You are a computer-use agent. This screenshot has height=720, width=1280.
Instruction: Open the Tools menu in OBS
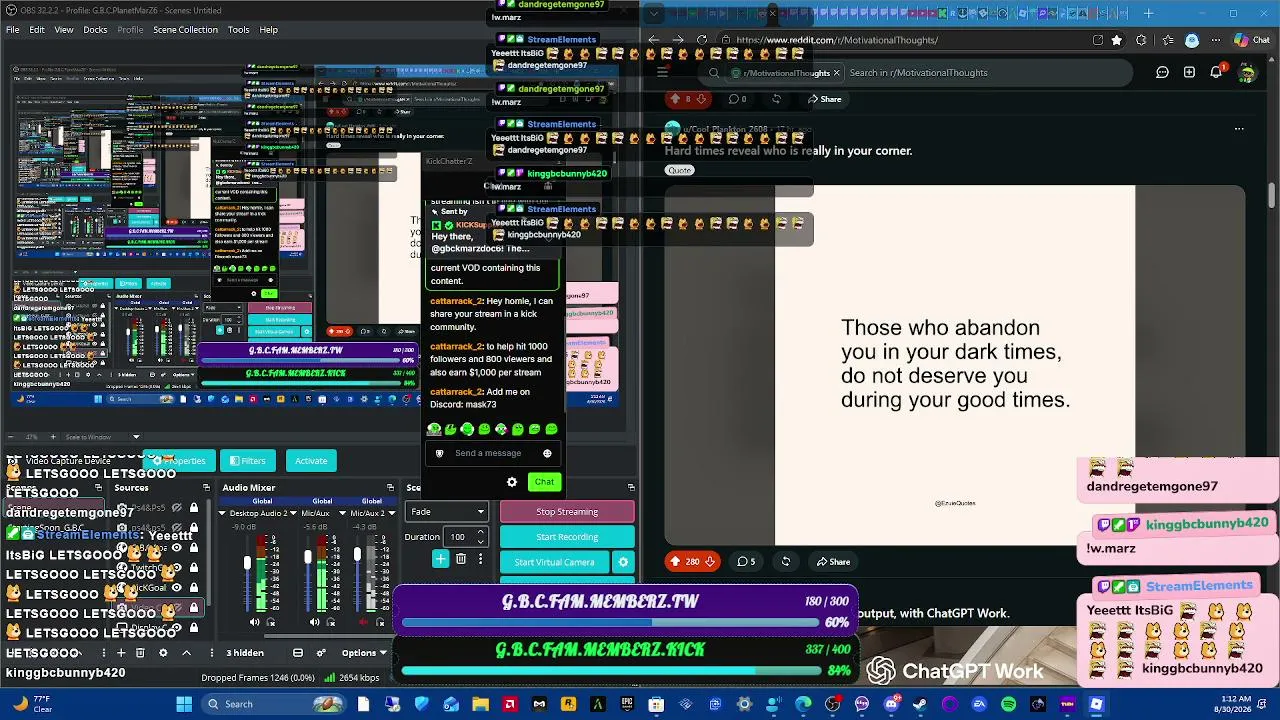coord(238,30)
